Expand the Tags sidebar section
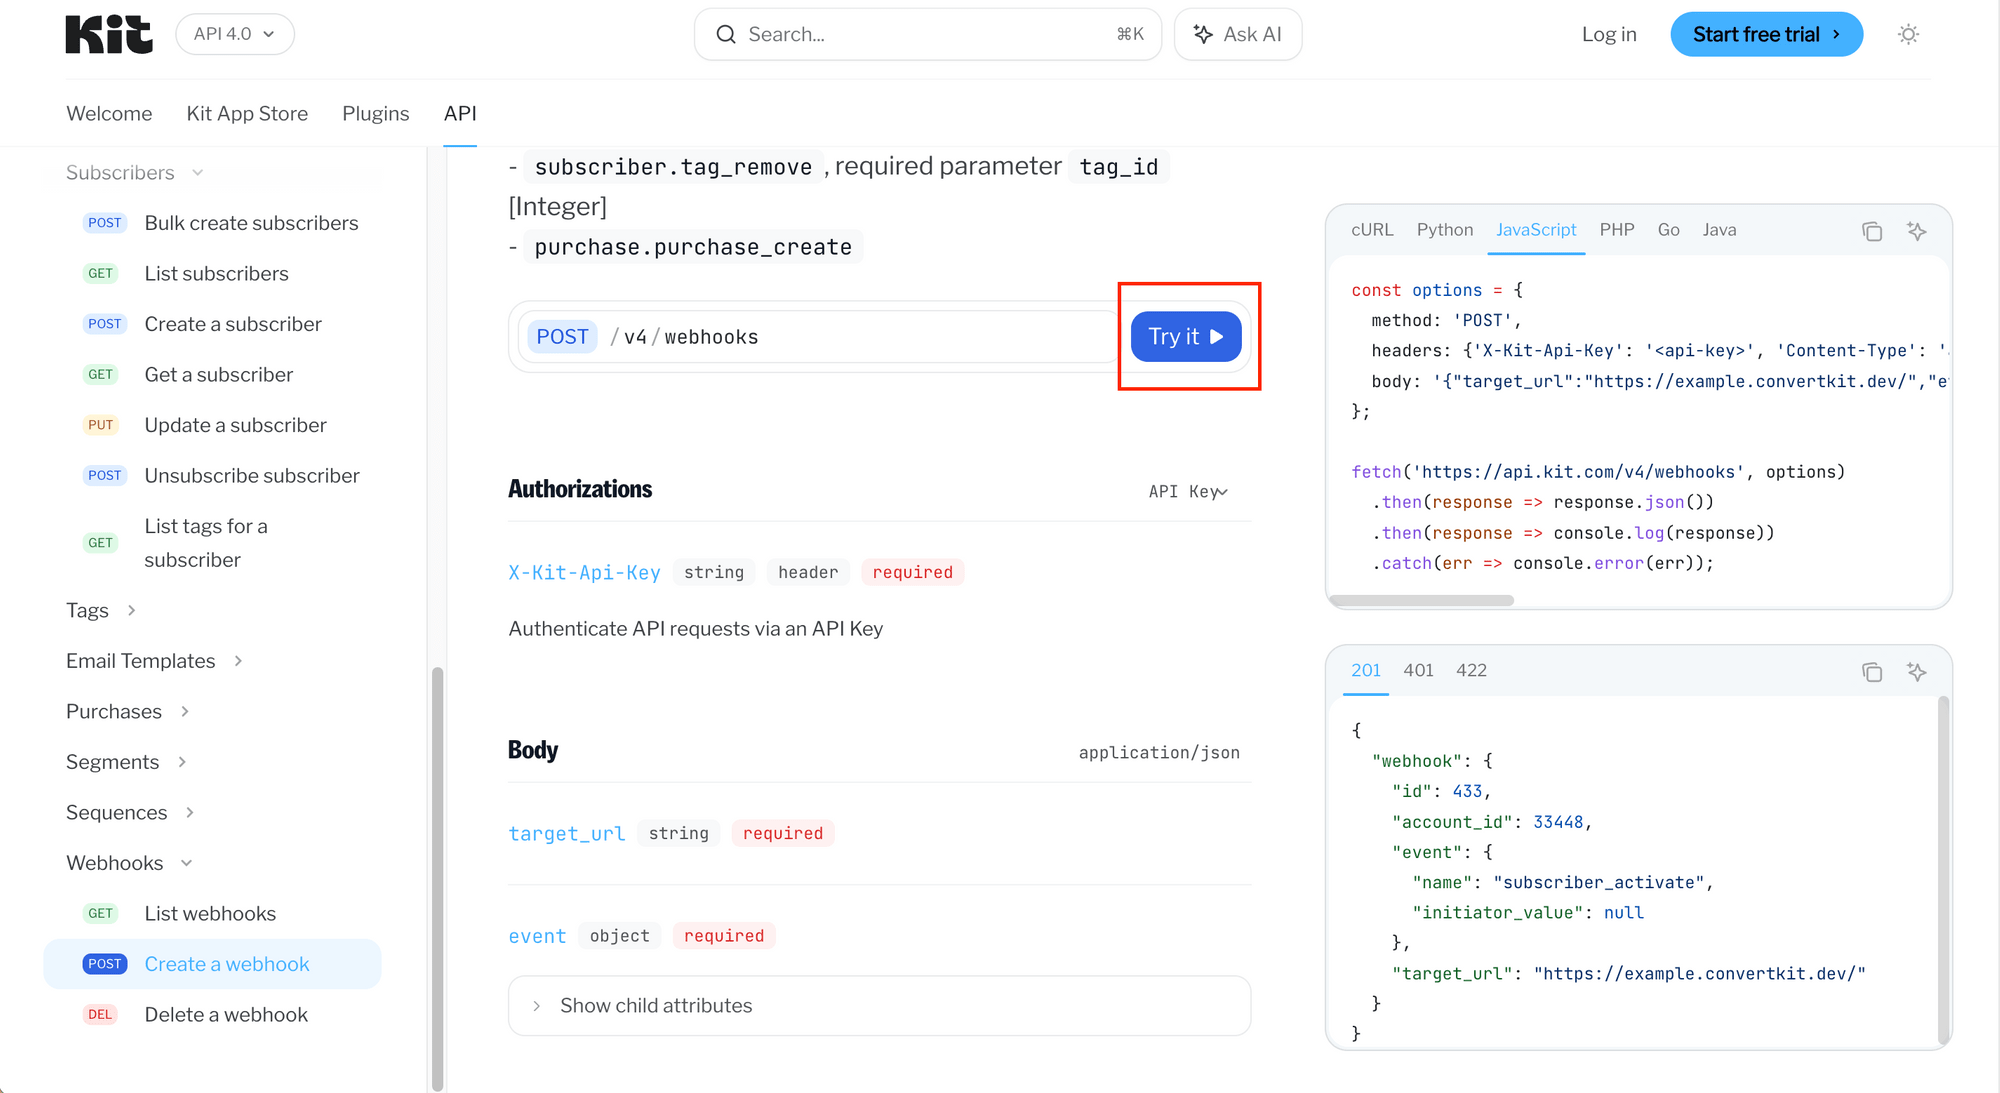The height and width of the screenshot is (1093, 2000). (x=101, y=611)
